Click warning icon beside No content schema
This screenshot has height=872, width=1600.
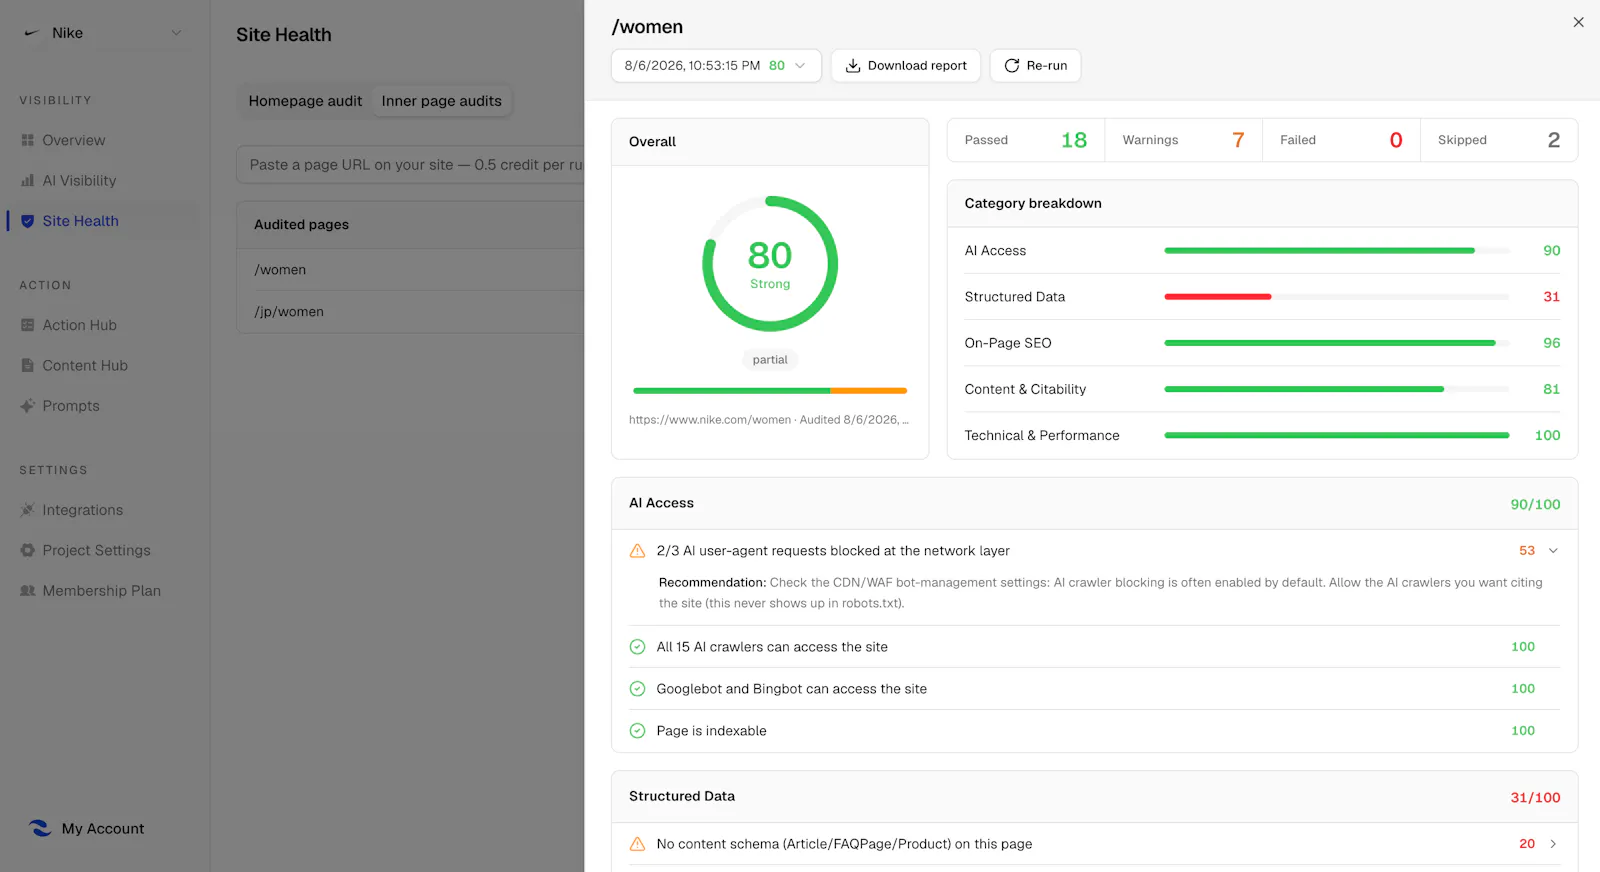click(637, 844)
